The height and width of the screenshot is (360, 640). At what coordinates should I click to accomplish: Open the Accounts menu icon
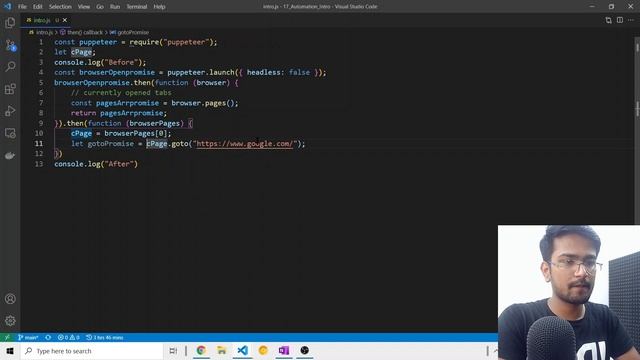(x=10, y=299)
